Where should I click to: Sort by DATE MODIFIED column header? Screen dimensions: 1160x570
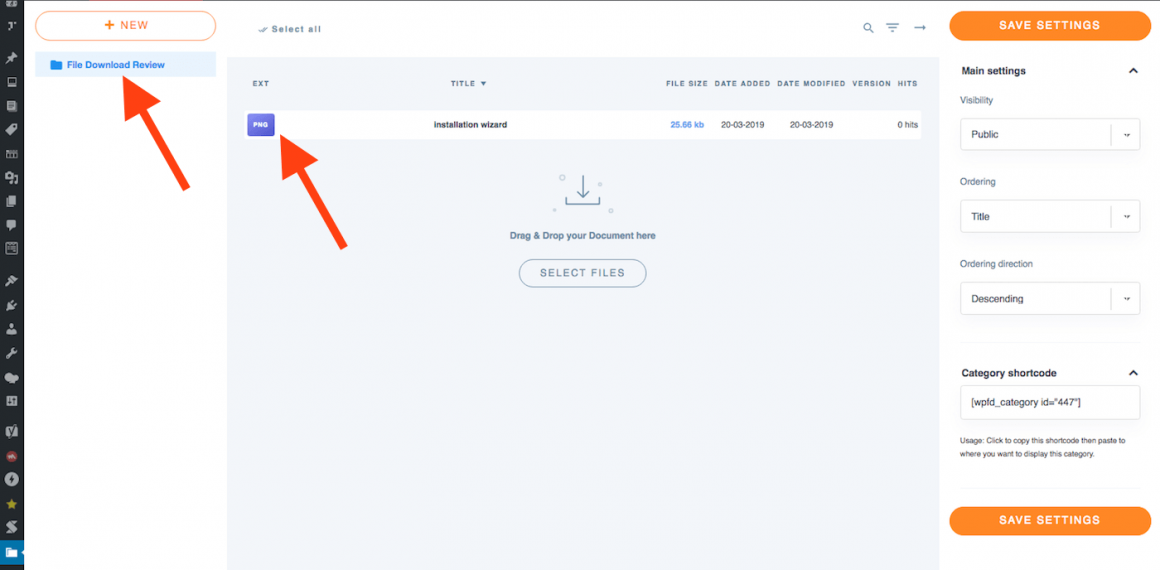coord(811,84)
